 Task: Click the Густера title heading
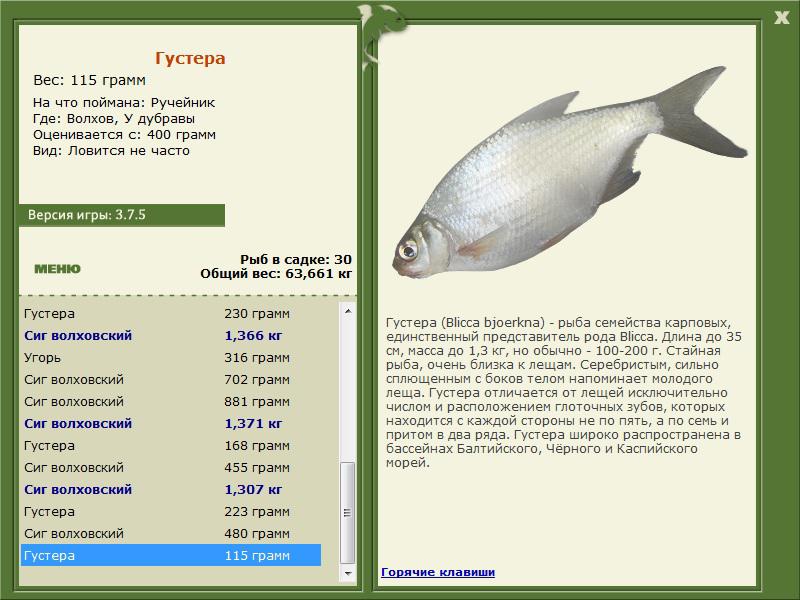point(190,58)
